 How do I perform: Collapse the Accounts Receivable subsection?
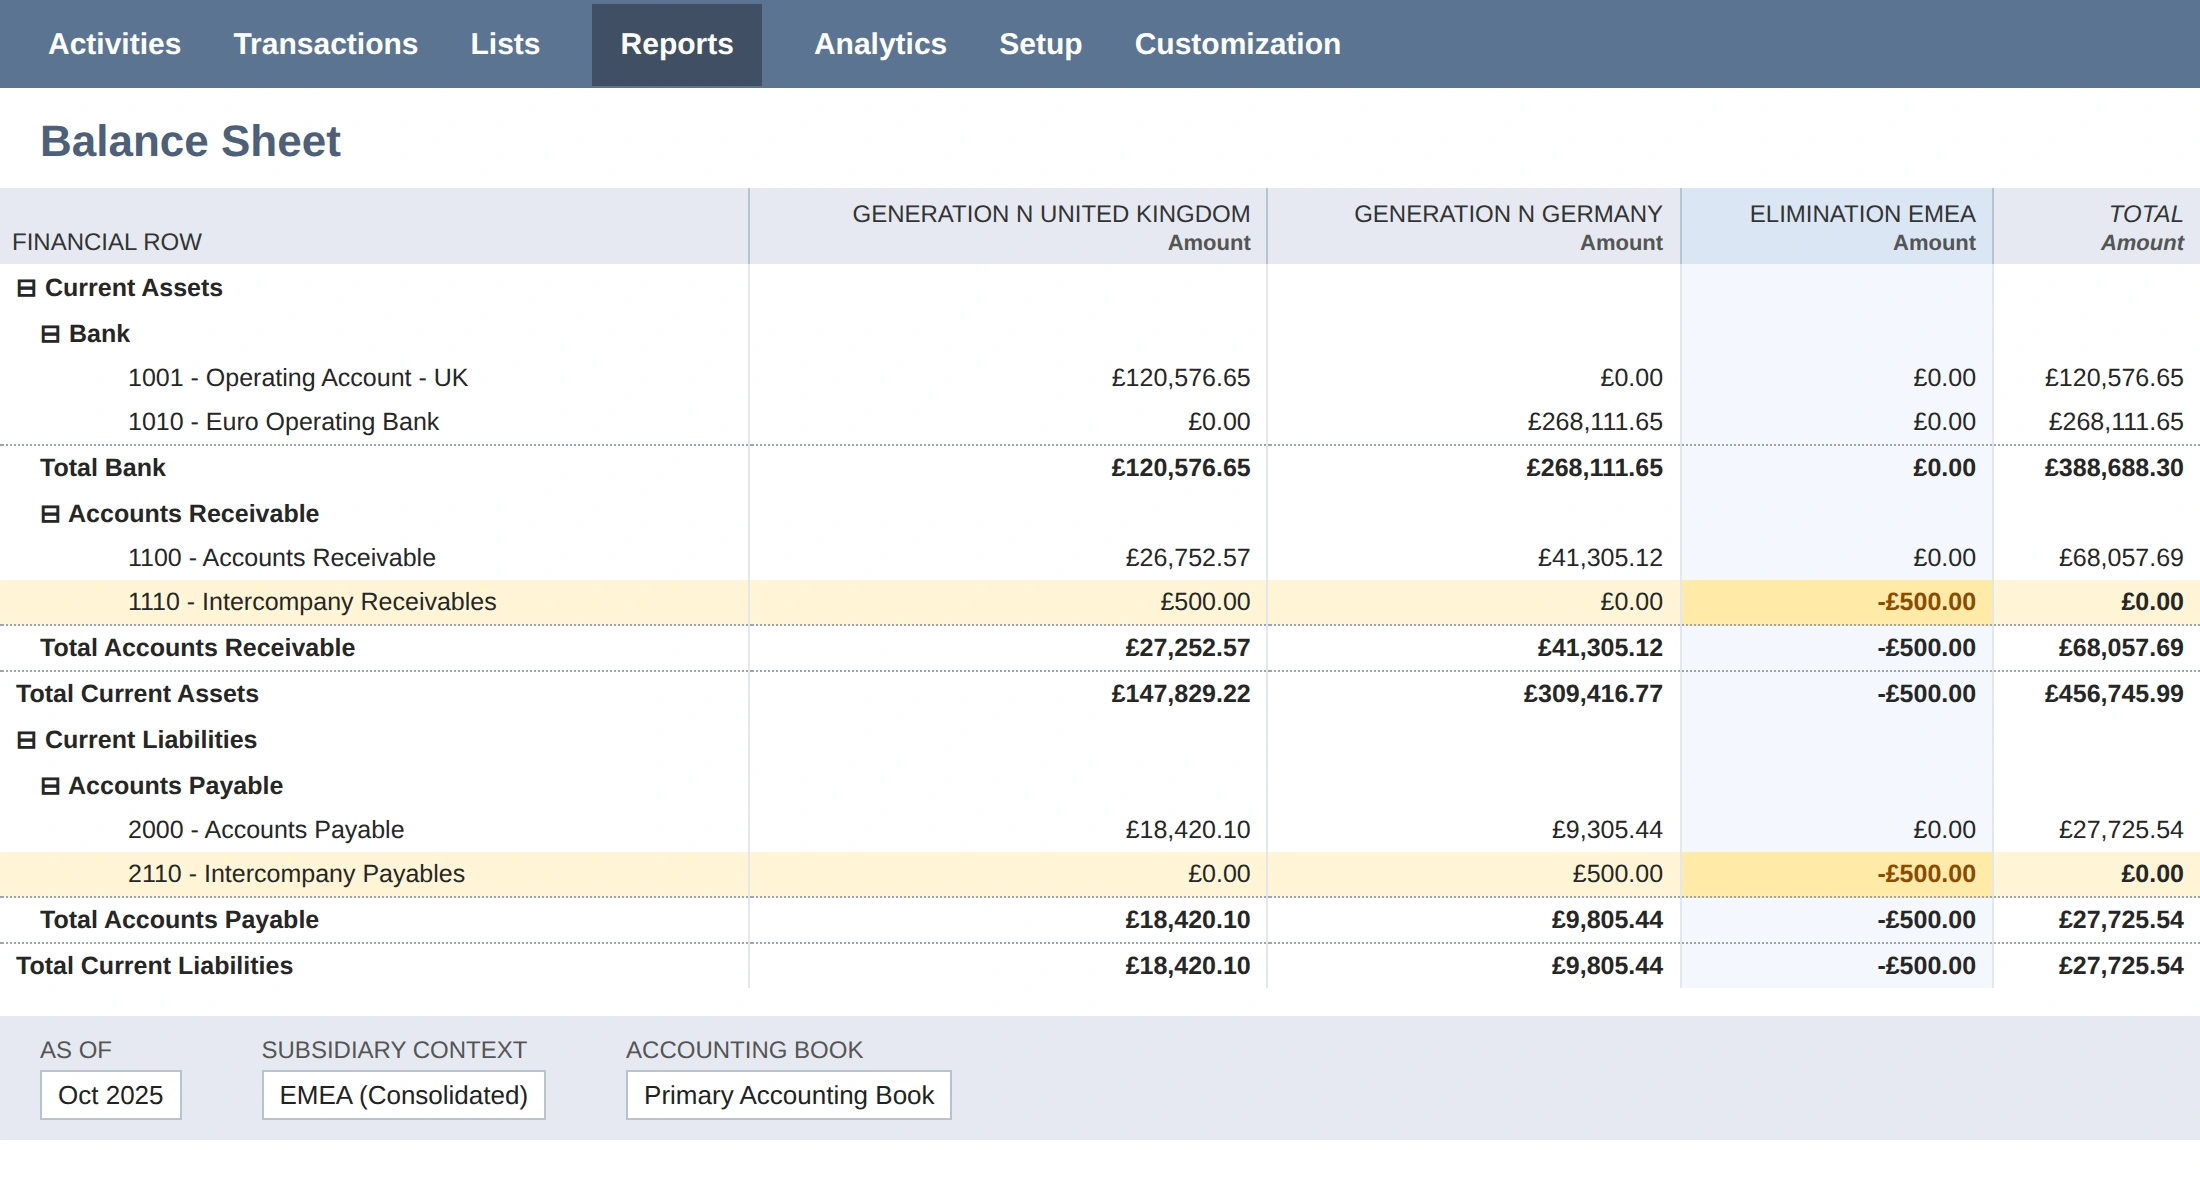[50, 515]
